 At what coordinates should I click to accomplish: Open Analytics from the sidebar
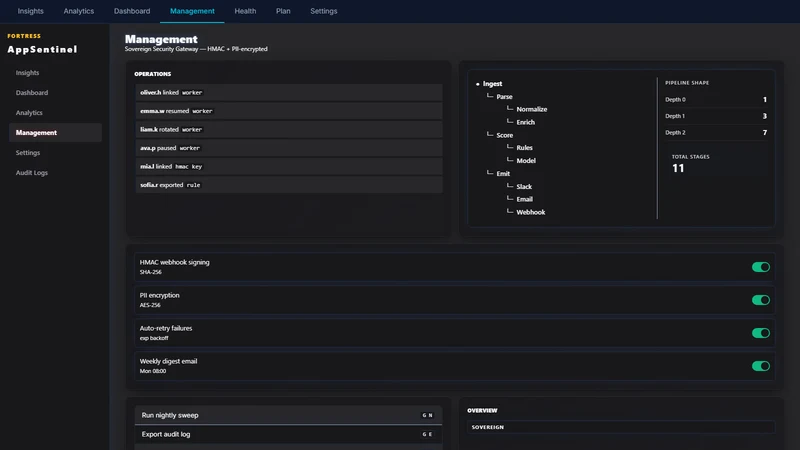click(55, 113)
